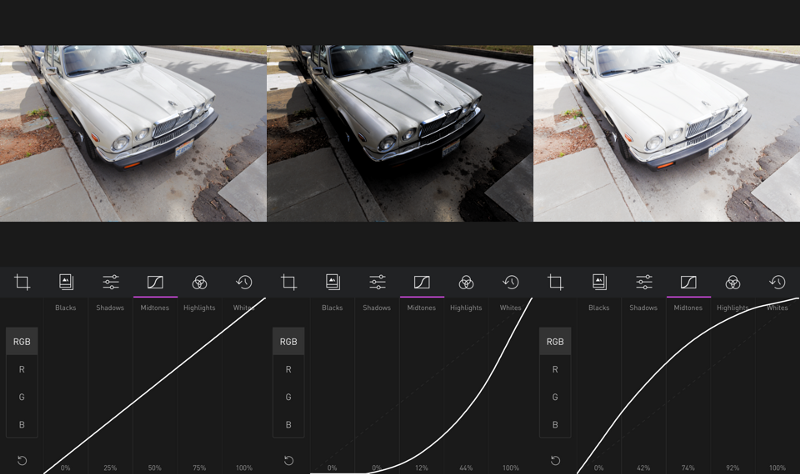
Task: Select the crop tool in the left panel
Action: tap(22, 283)
